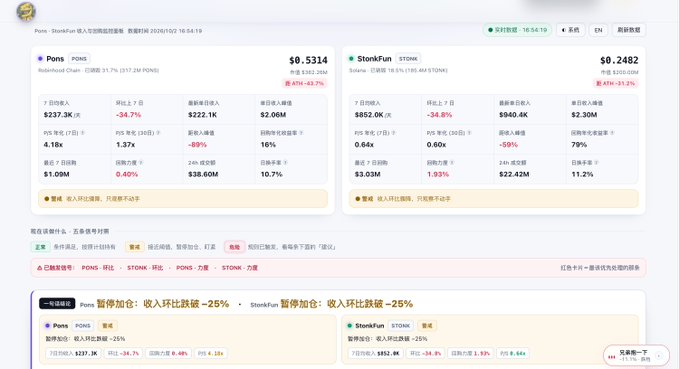Click Pons 7 日均收入 value $237.3K
Viewport: 679px width, 369px height.
click(x=58, y=115)
